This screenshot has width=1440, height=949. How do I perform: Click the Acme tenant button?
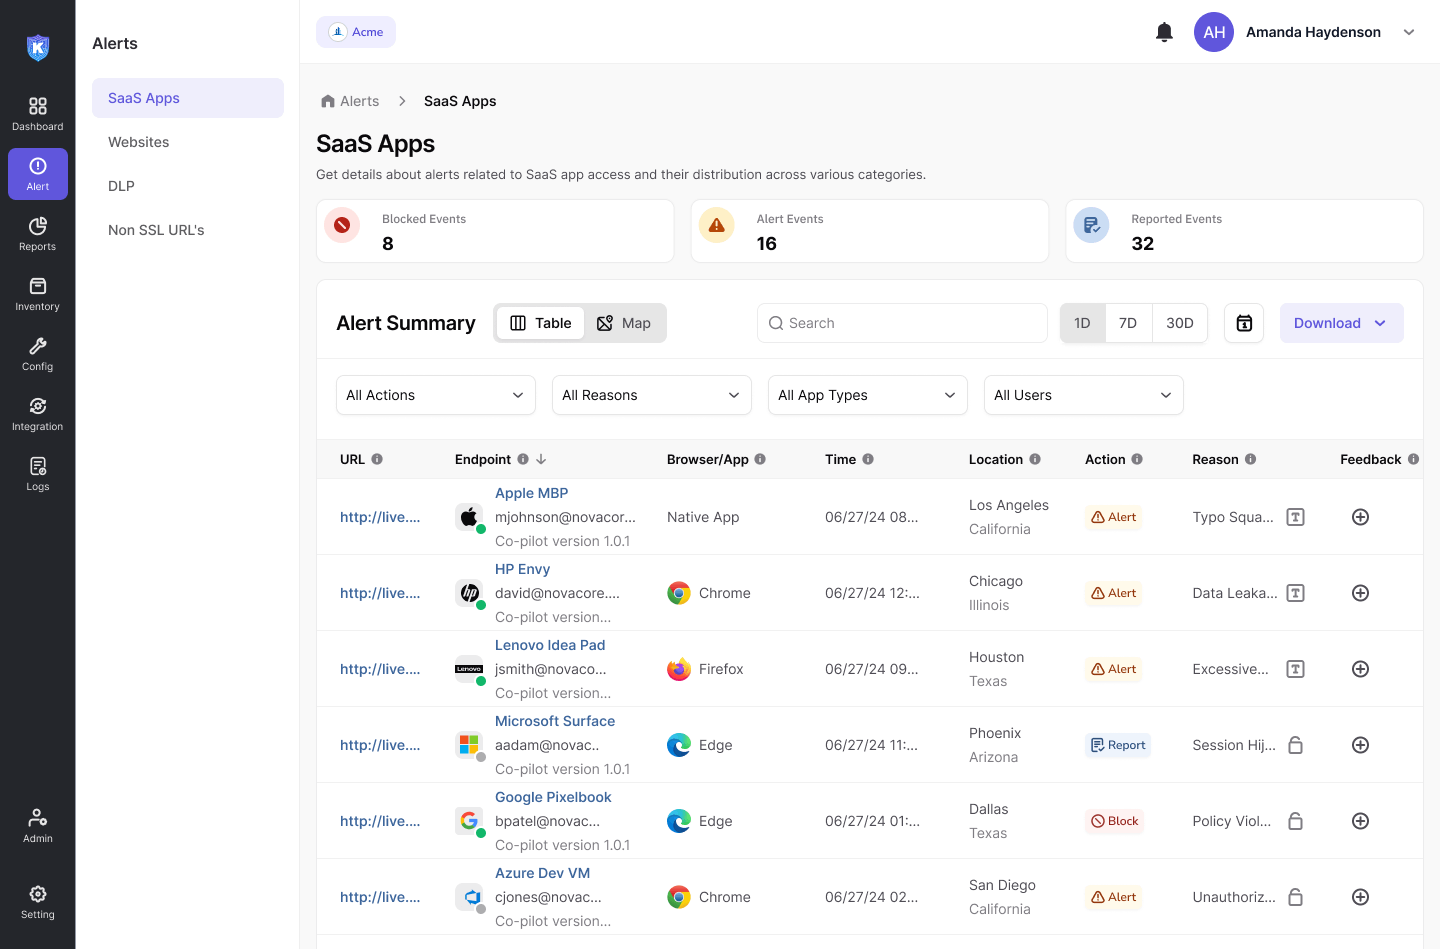(x=356, y=32)
